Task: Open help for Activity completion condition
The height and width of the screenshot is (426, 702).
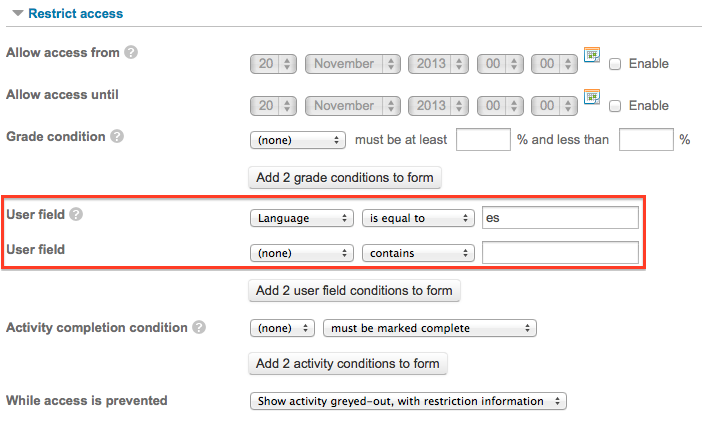Action: coord(199,327)
